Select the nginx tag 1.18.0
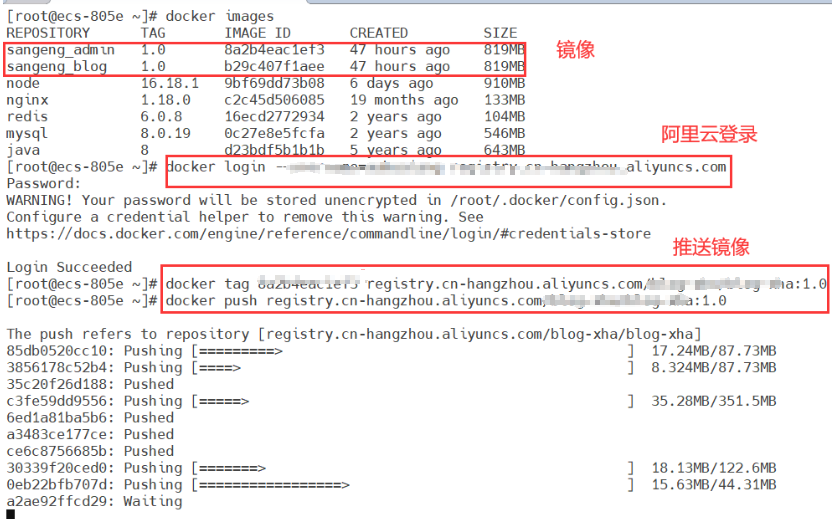 pos(165,100)
